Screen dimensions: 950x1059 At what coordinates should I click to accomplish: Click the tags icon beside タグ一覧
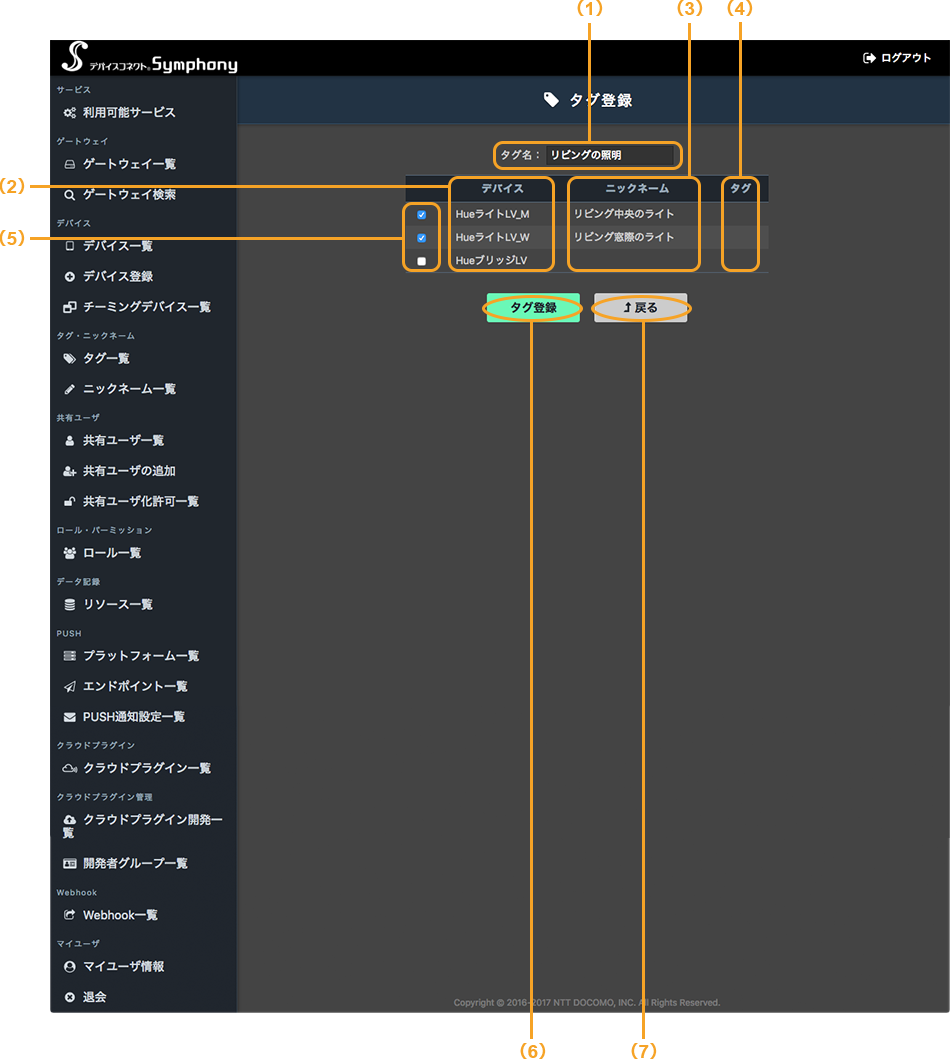(x=70, y=359)
